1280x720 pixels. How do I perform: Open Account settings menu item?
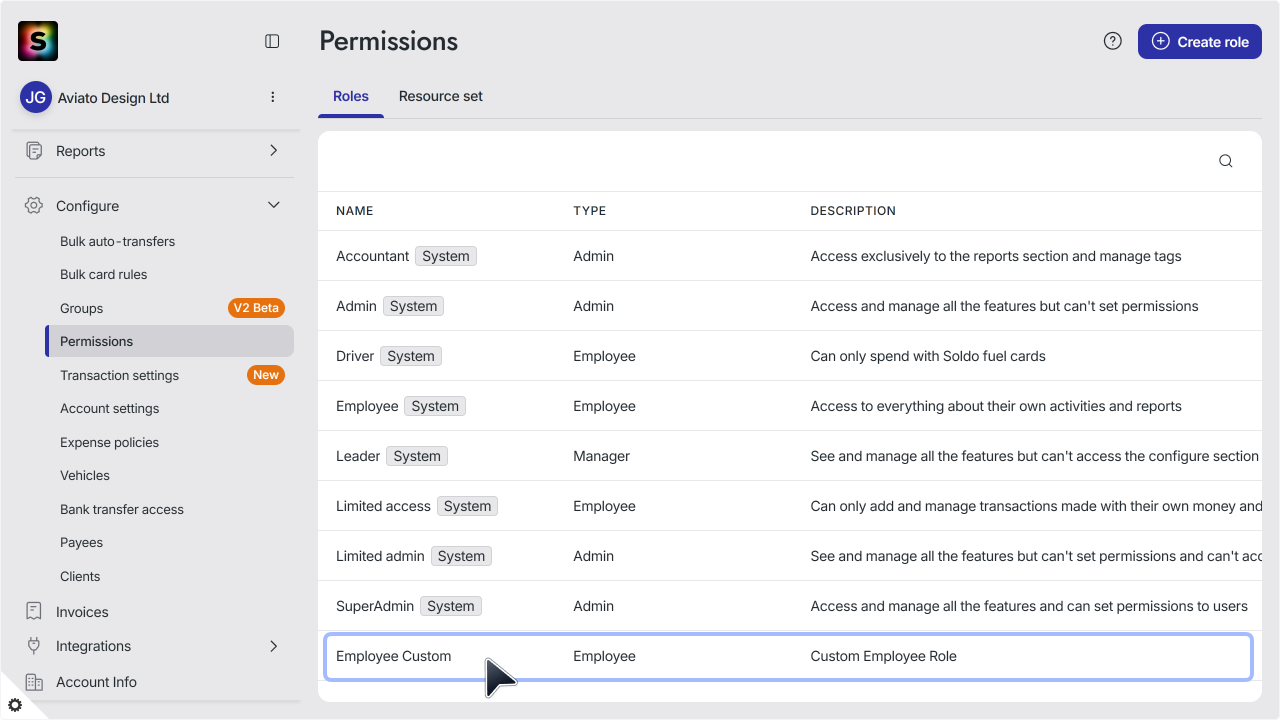109,408
